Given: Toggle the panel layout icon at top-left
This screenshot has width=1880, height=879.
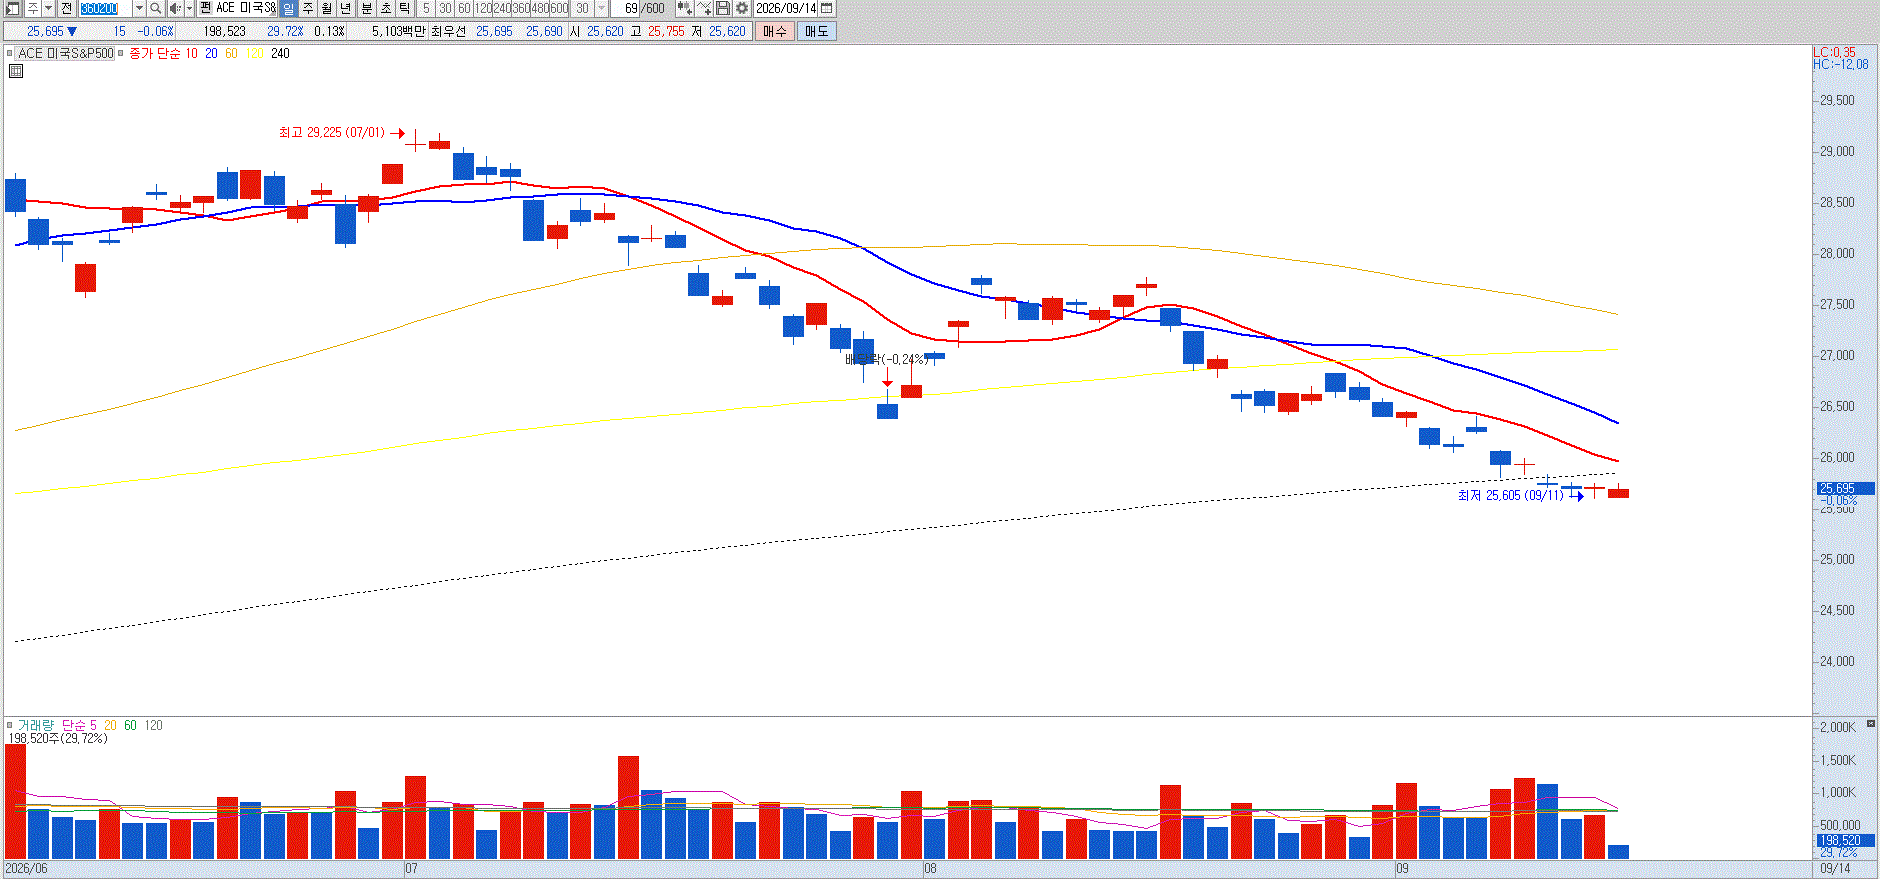Looking at the screenshot, I should pyautogui.click(x=12, y=8).
